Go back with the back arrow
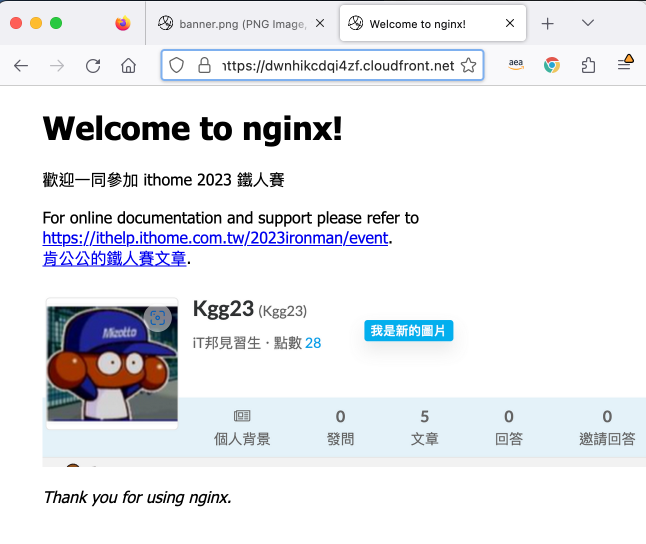 pos(21,66)
